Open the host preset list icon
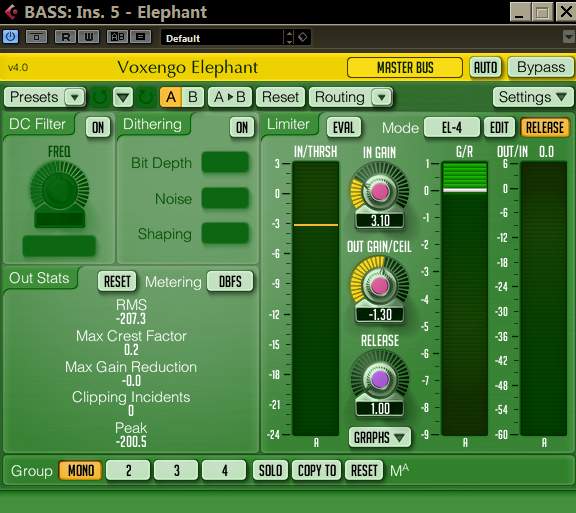Screen dimensions: 576x513 140,37
